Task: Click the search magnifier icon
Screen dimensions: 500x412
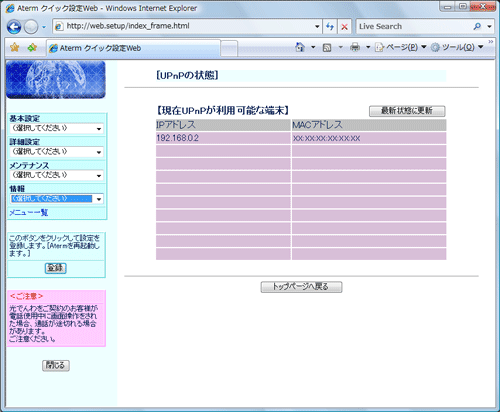Action: click(477, 26)
